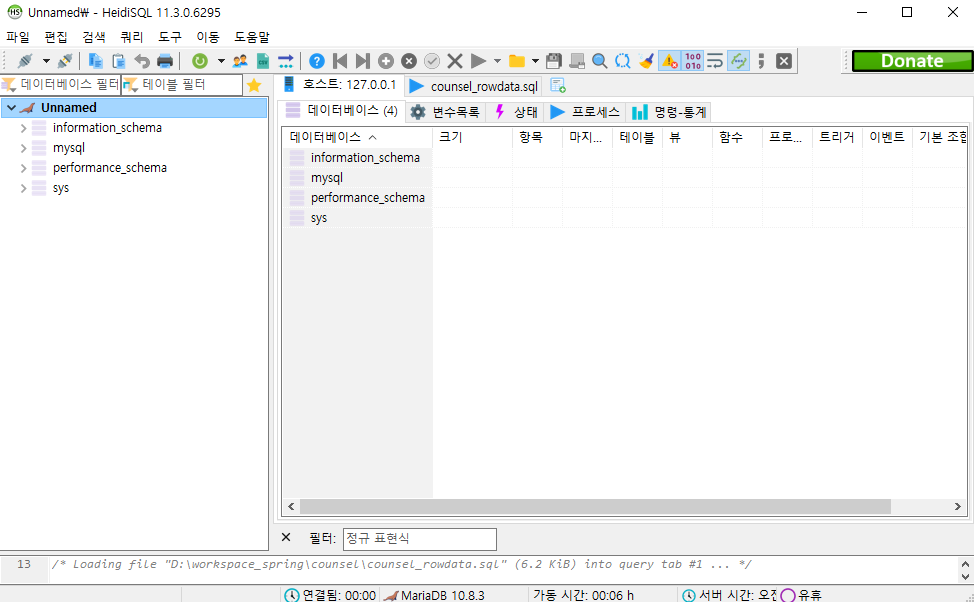Click the Copy toolbar icon
This screenshot has width=974, height=602.
pyautogui.click(x=96, y=61)
